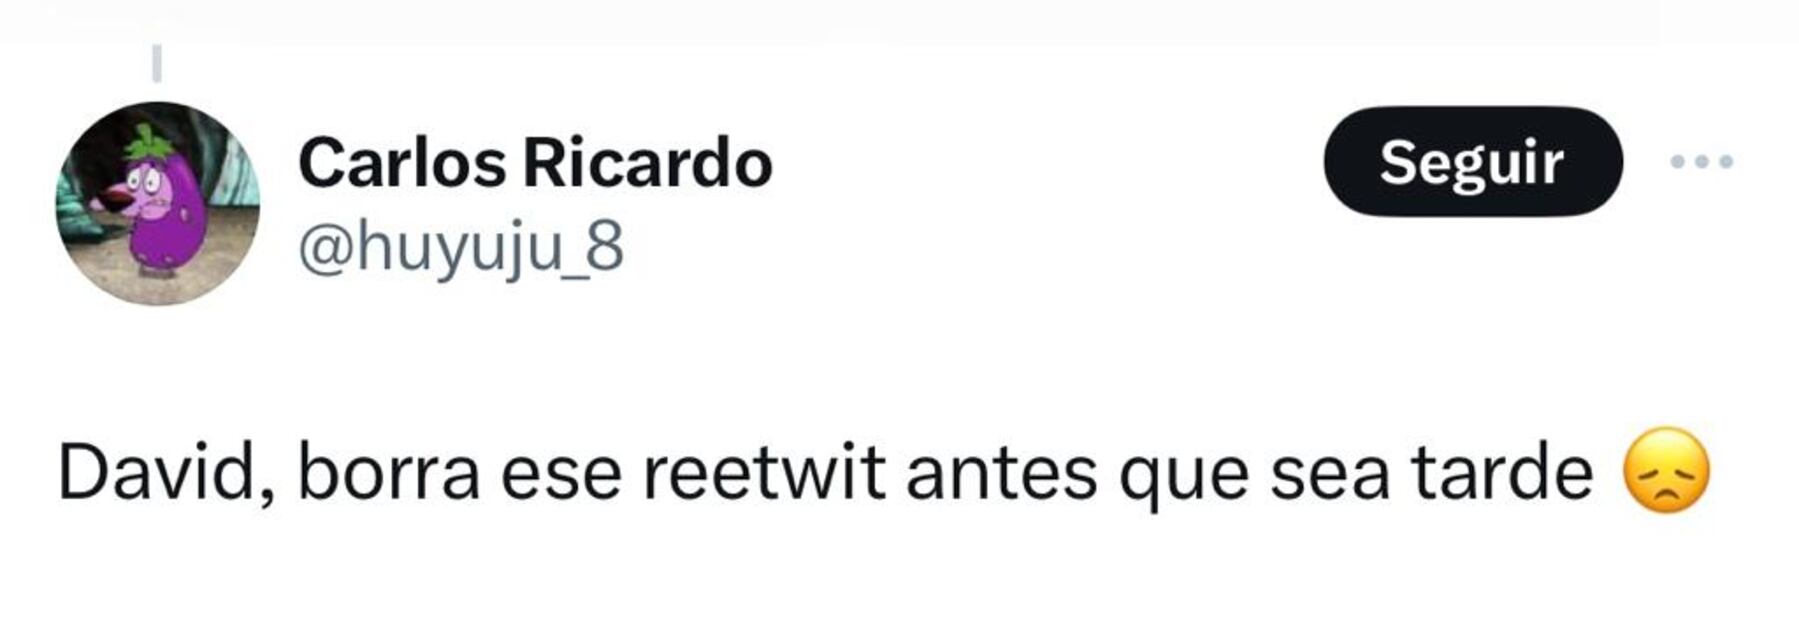The image size is (1799, 620).
Task: Click the word "borra" in the tweet
Action: [x=389, y=472]
